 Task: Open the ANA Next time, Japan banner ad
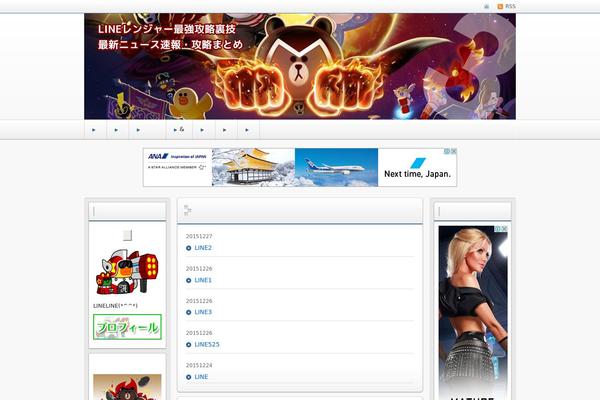pyautogui.click(x=300, y=167)
